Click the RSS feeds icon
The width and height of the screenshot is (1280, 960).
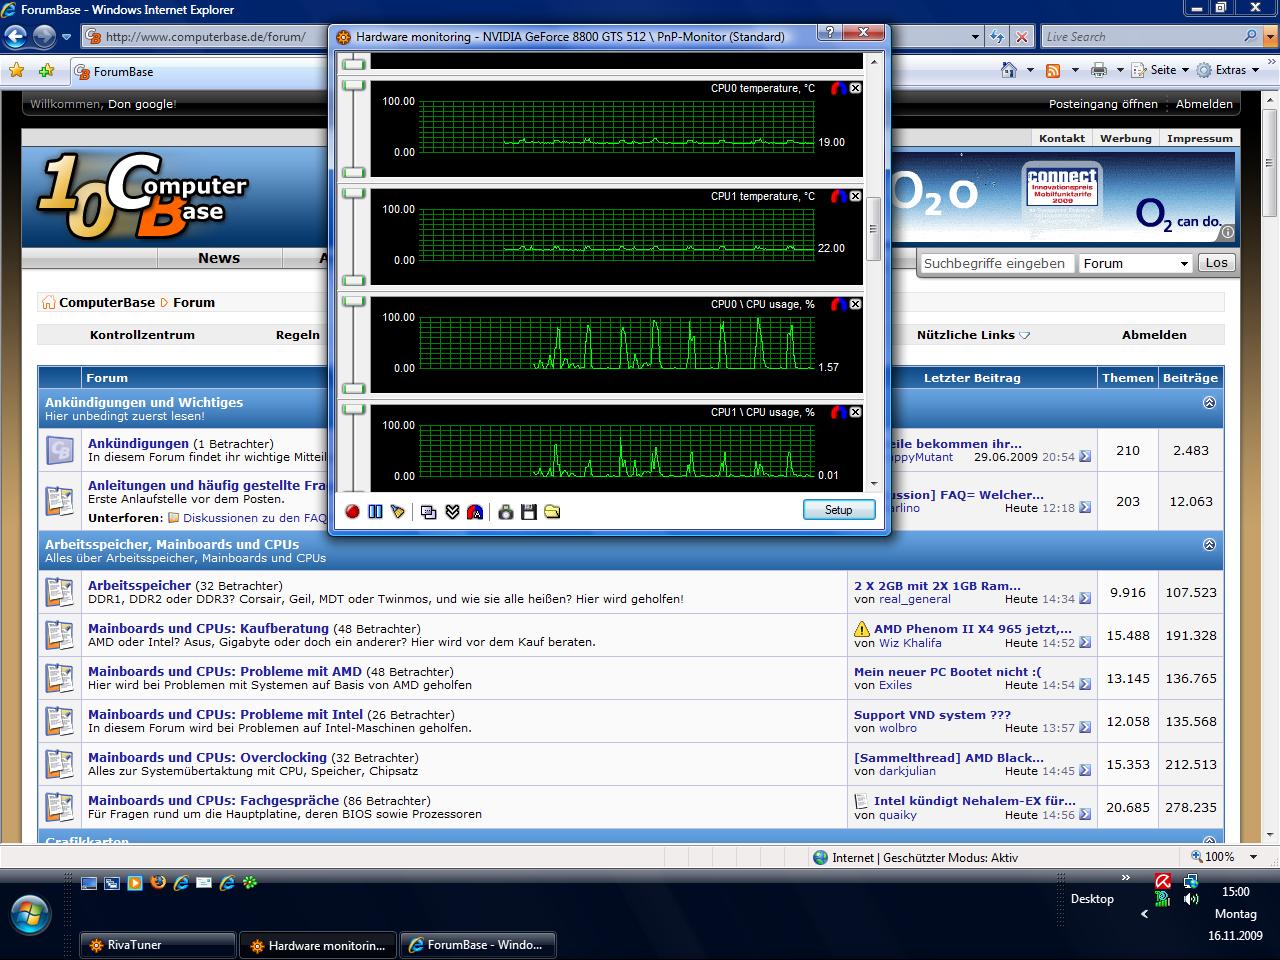click(x=1053, y=70)
